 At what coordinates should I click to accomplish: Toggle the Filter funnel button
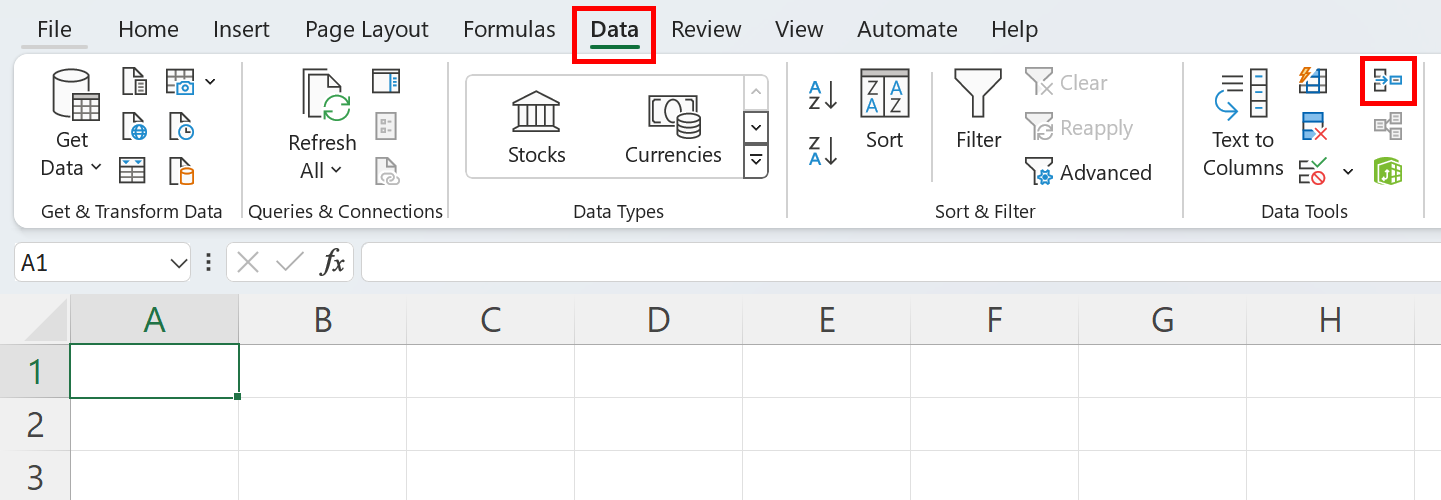(x=978, y=110)
